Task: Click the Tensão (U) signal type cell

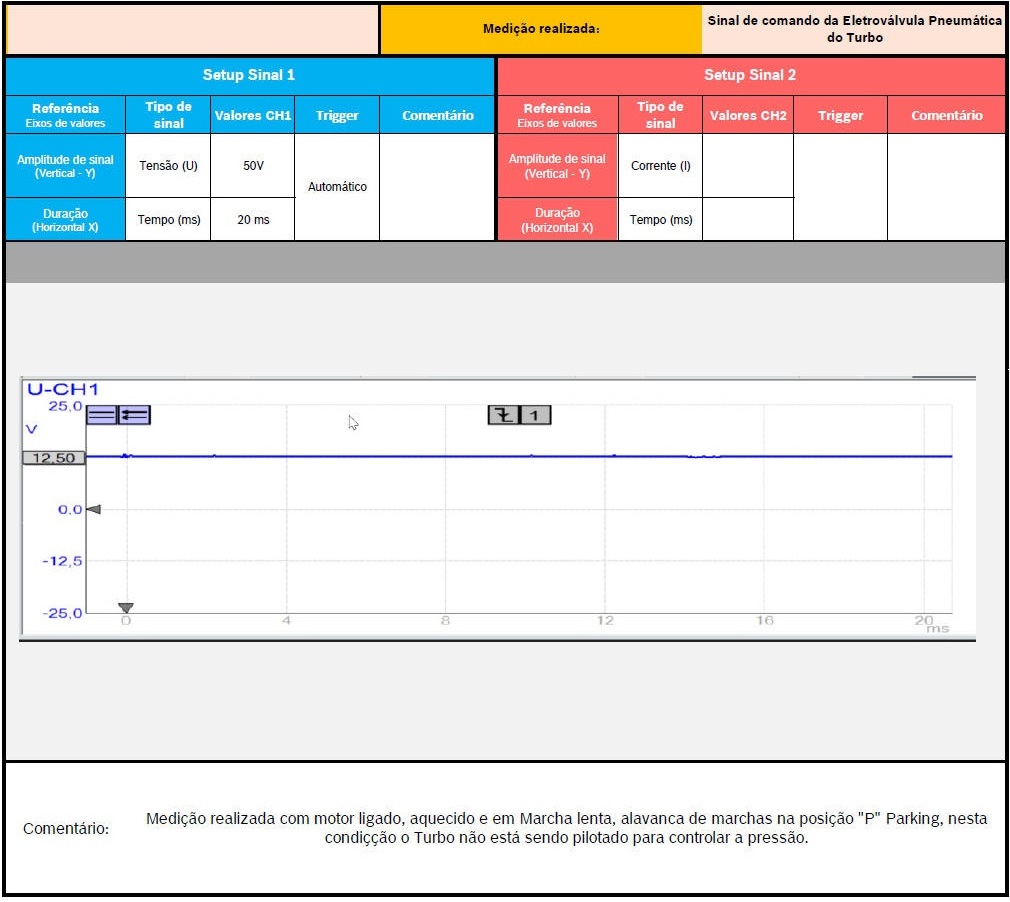Action: [168, 165]
